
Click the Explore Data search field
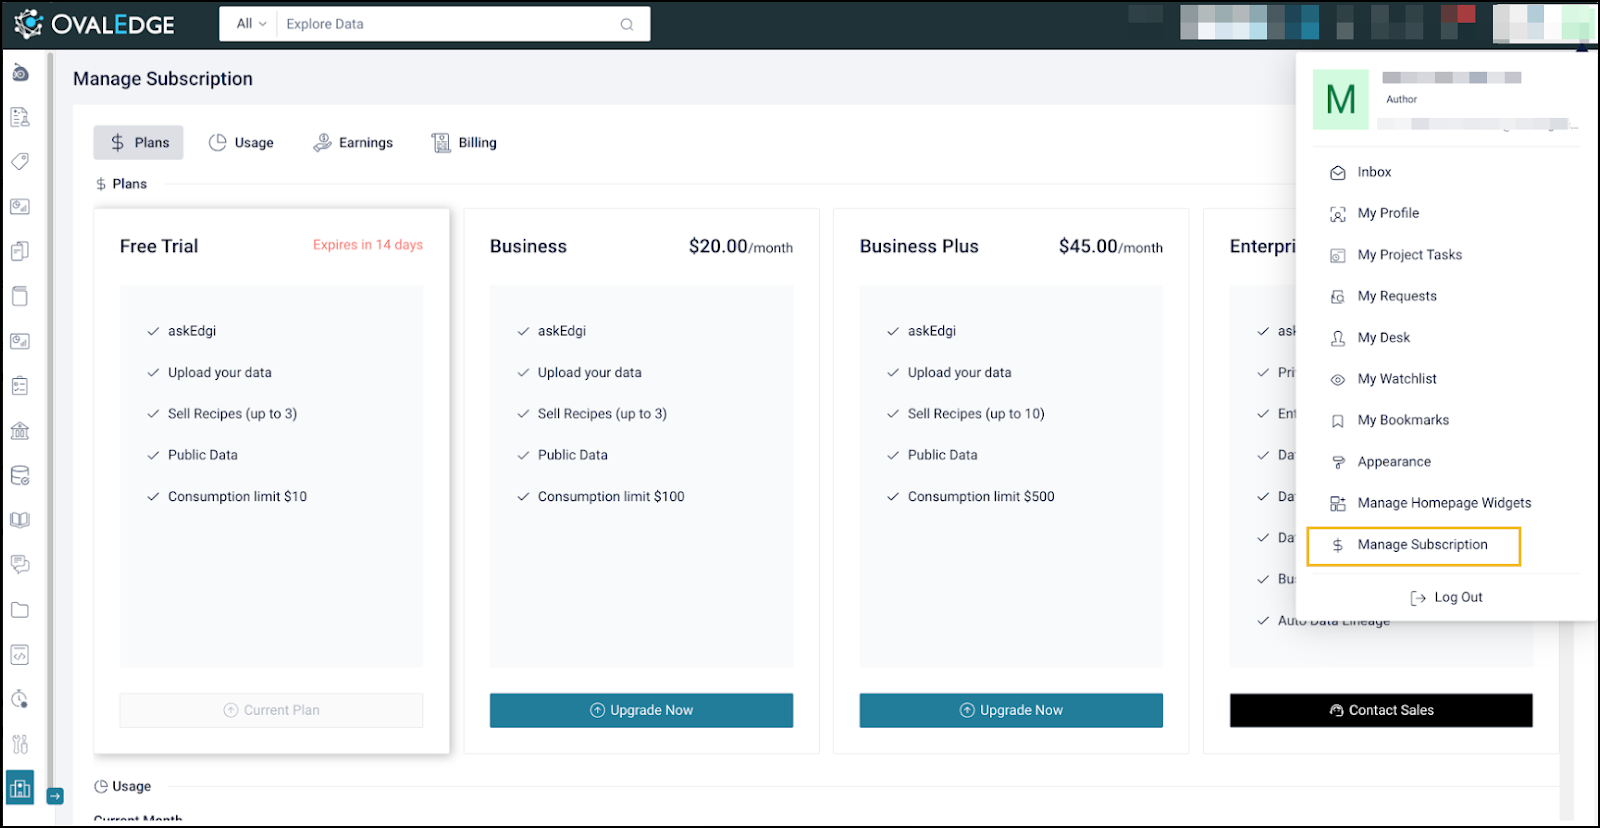(x=445, y=24)
